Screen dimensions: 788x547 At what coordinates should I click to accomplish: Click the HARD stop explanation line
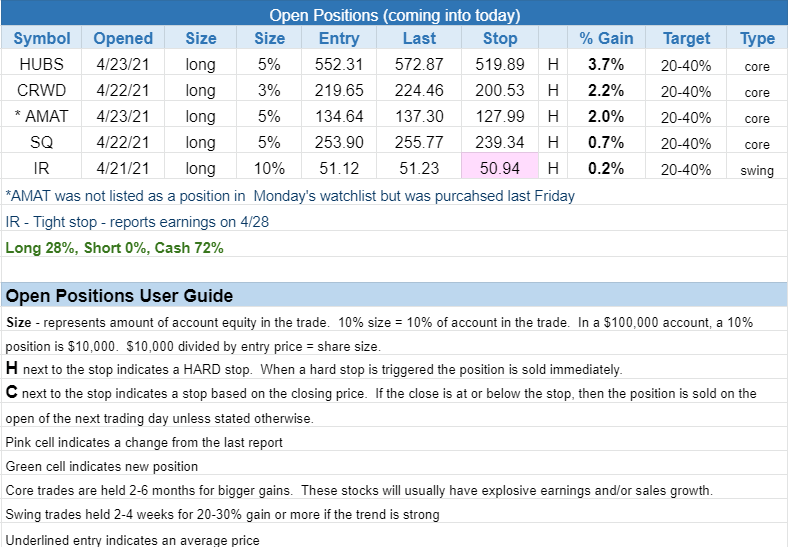[x=314, y=369]
